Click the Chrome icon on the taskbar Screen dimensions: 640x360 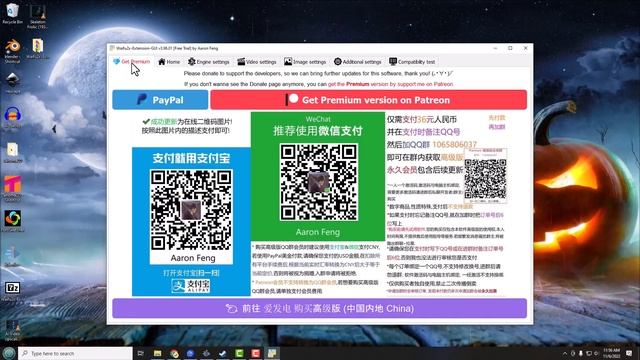[x=174, y=353]
